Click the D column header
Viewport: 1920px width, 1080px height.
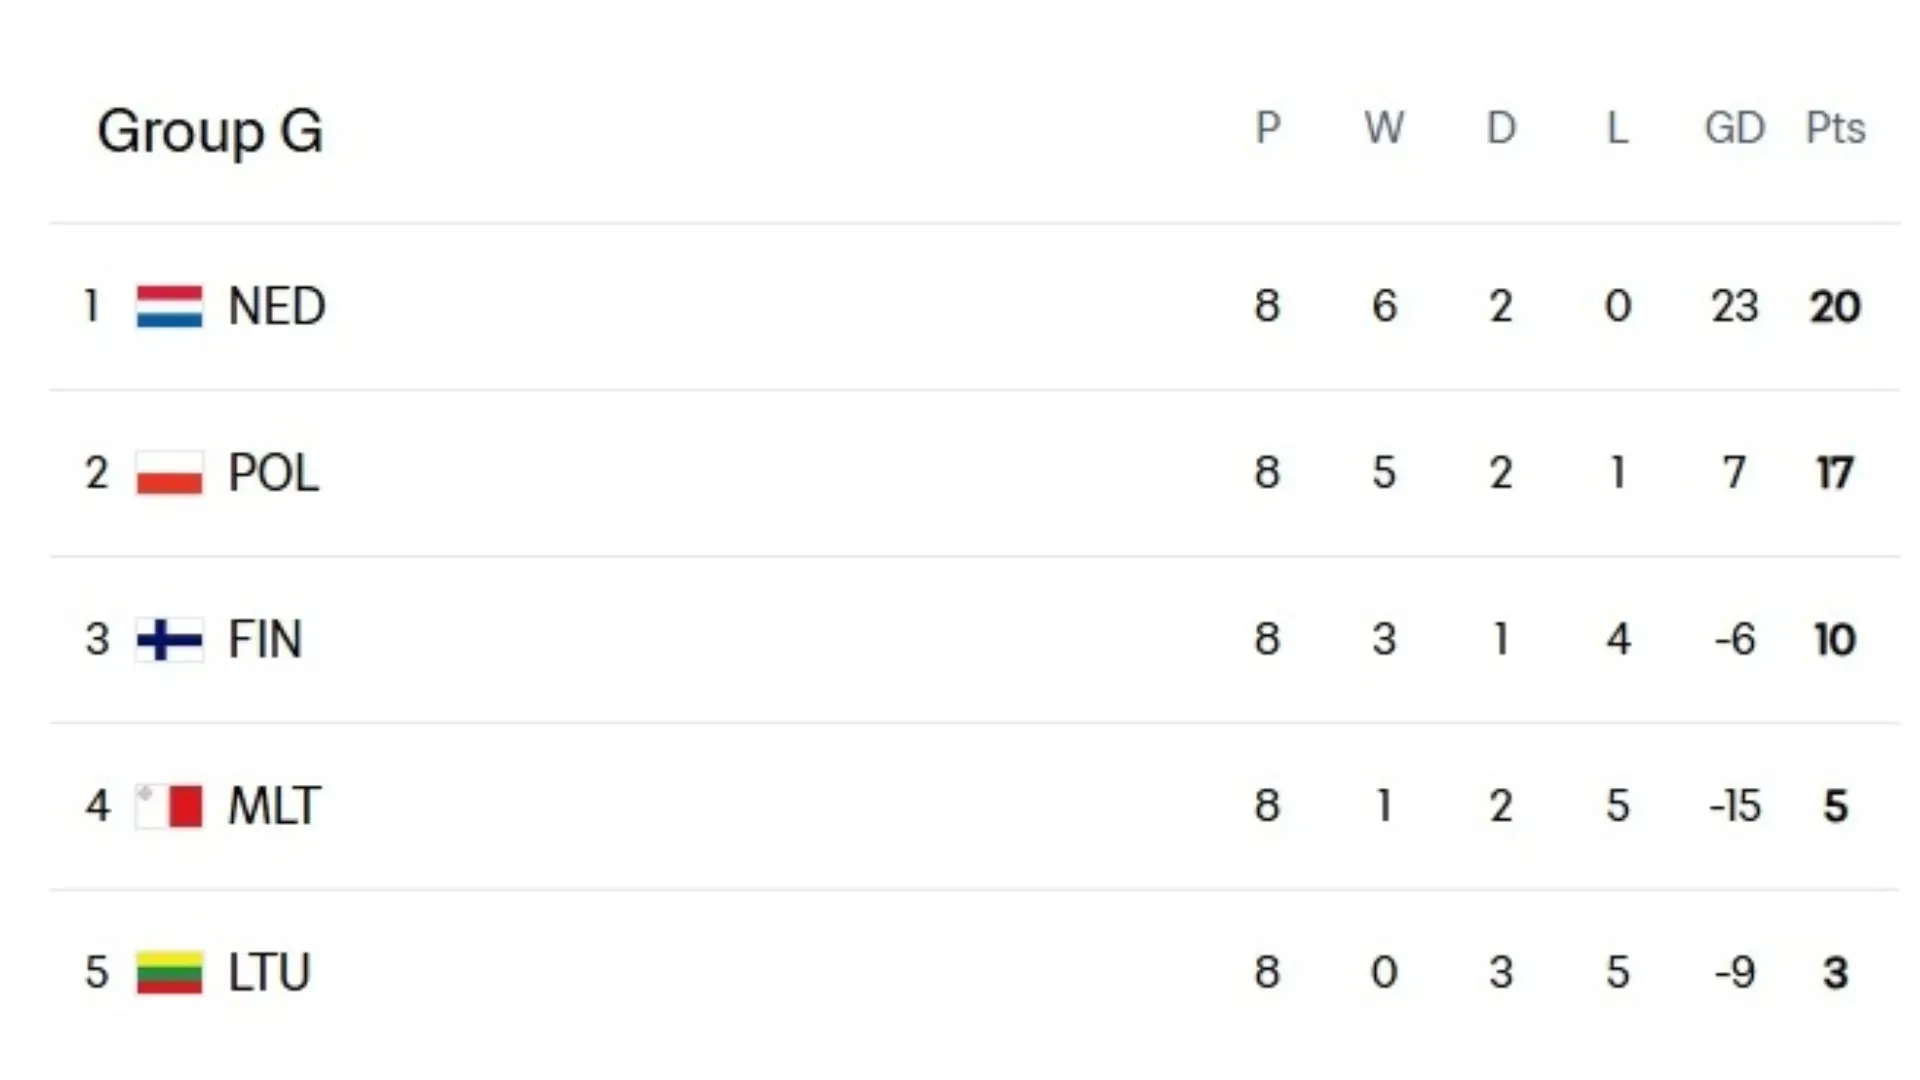[x=1501, y=128]
